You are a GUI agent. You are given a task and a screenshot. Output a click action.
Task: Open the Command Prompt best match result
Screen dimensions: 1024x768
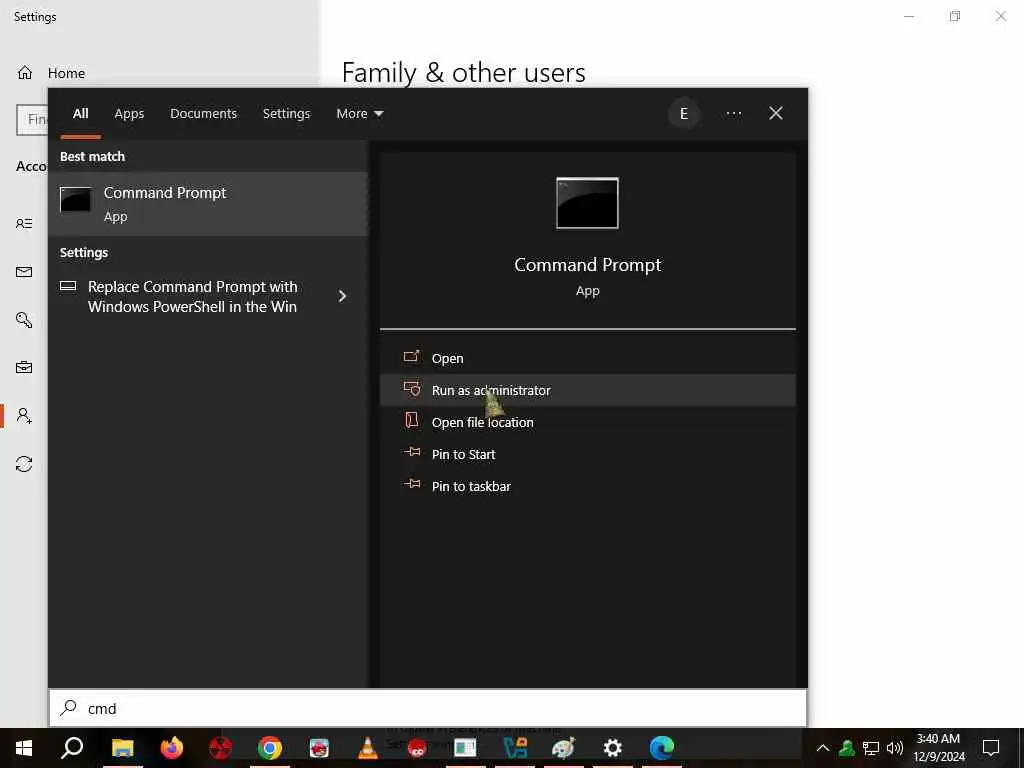point(208,203)
